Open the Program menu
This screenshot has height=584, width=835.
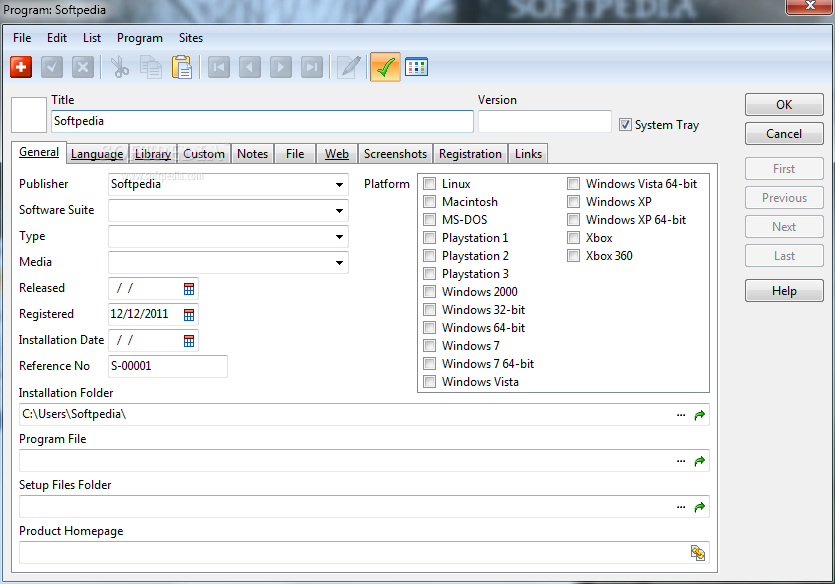[140, 38]
